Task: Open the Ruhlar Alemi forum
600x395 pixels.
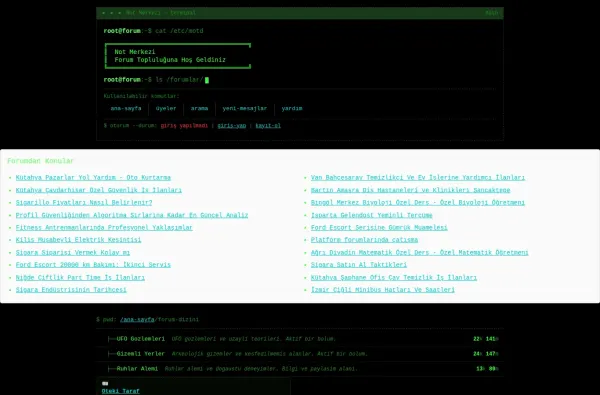Action: coord(137,369)
